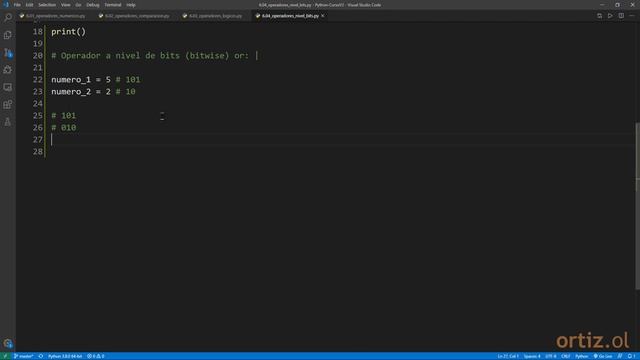Viewport: 640px width, 360px height.
Task: Click the vertical scrollbar in the editor
Action: coord(638,206)
